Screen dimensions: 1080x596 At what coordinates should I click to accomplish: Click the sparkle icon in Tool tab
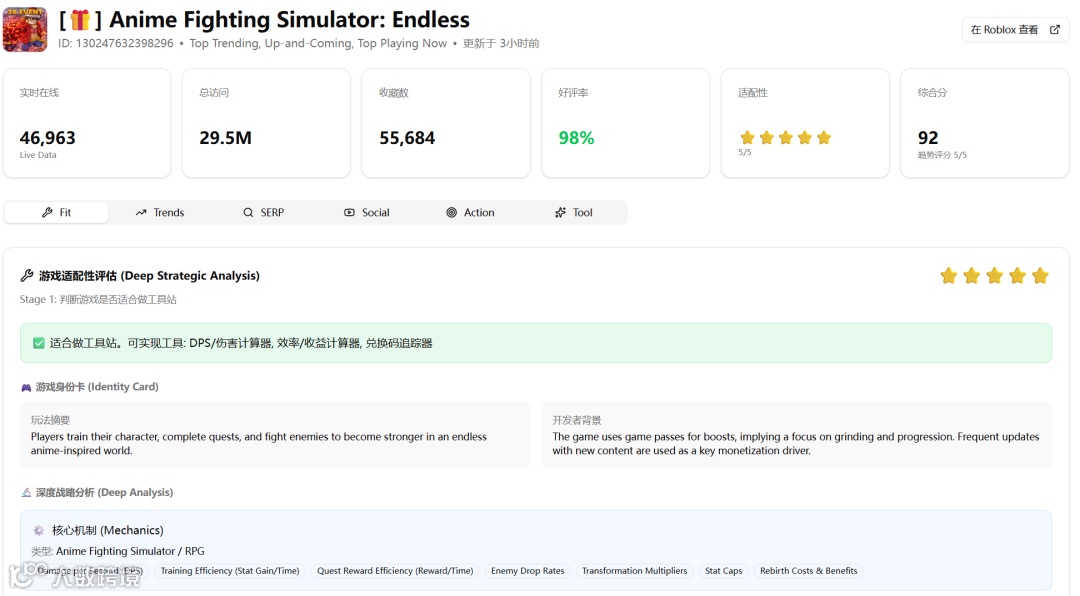click(560, 212)
